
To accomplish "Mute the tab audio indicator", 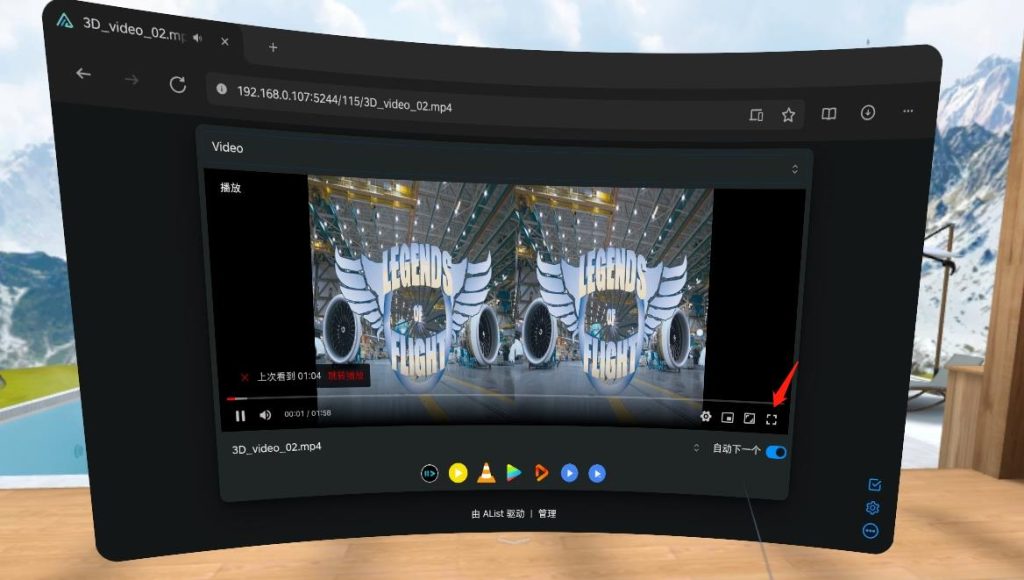I will click(x=198, y=39).
